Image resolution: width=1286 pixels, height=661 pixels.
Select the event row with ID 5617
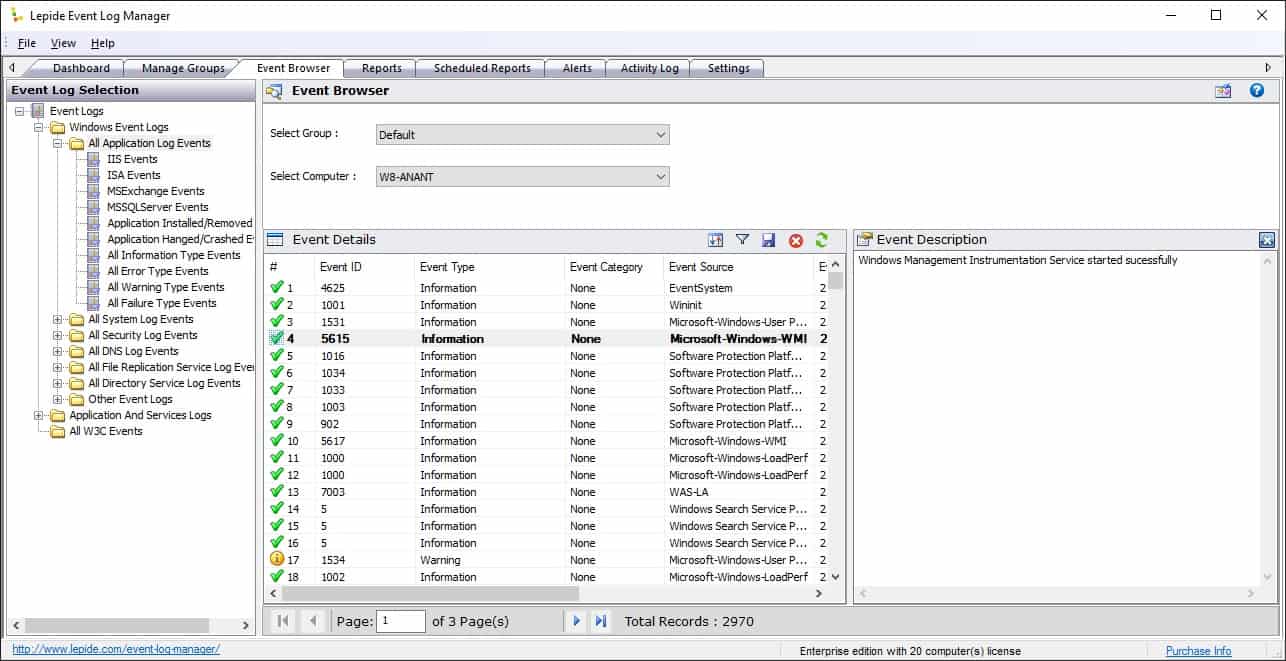tap(547, 441)
